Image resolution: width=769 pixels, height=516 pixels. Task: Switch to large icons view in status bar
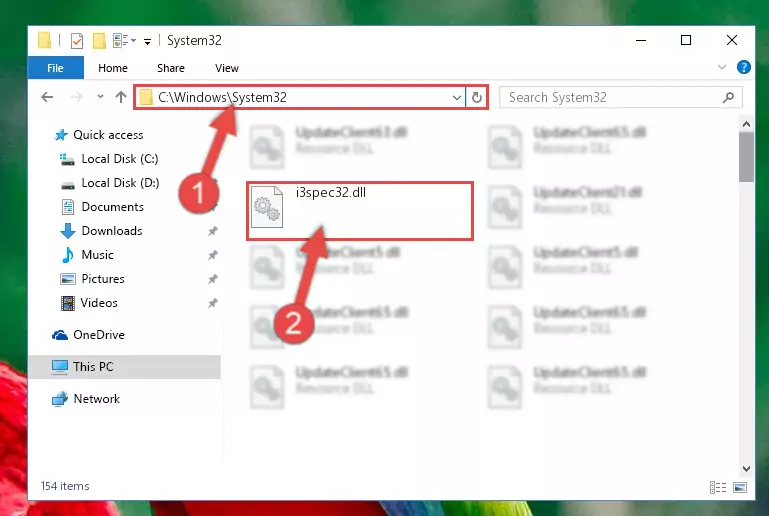[740, 487]
